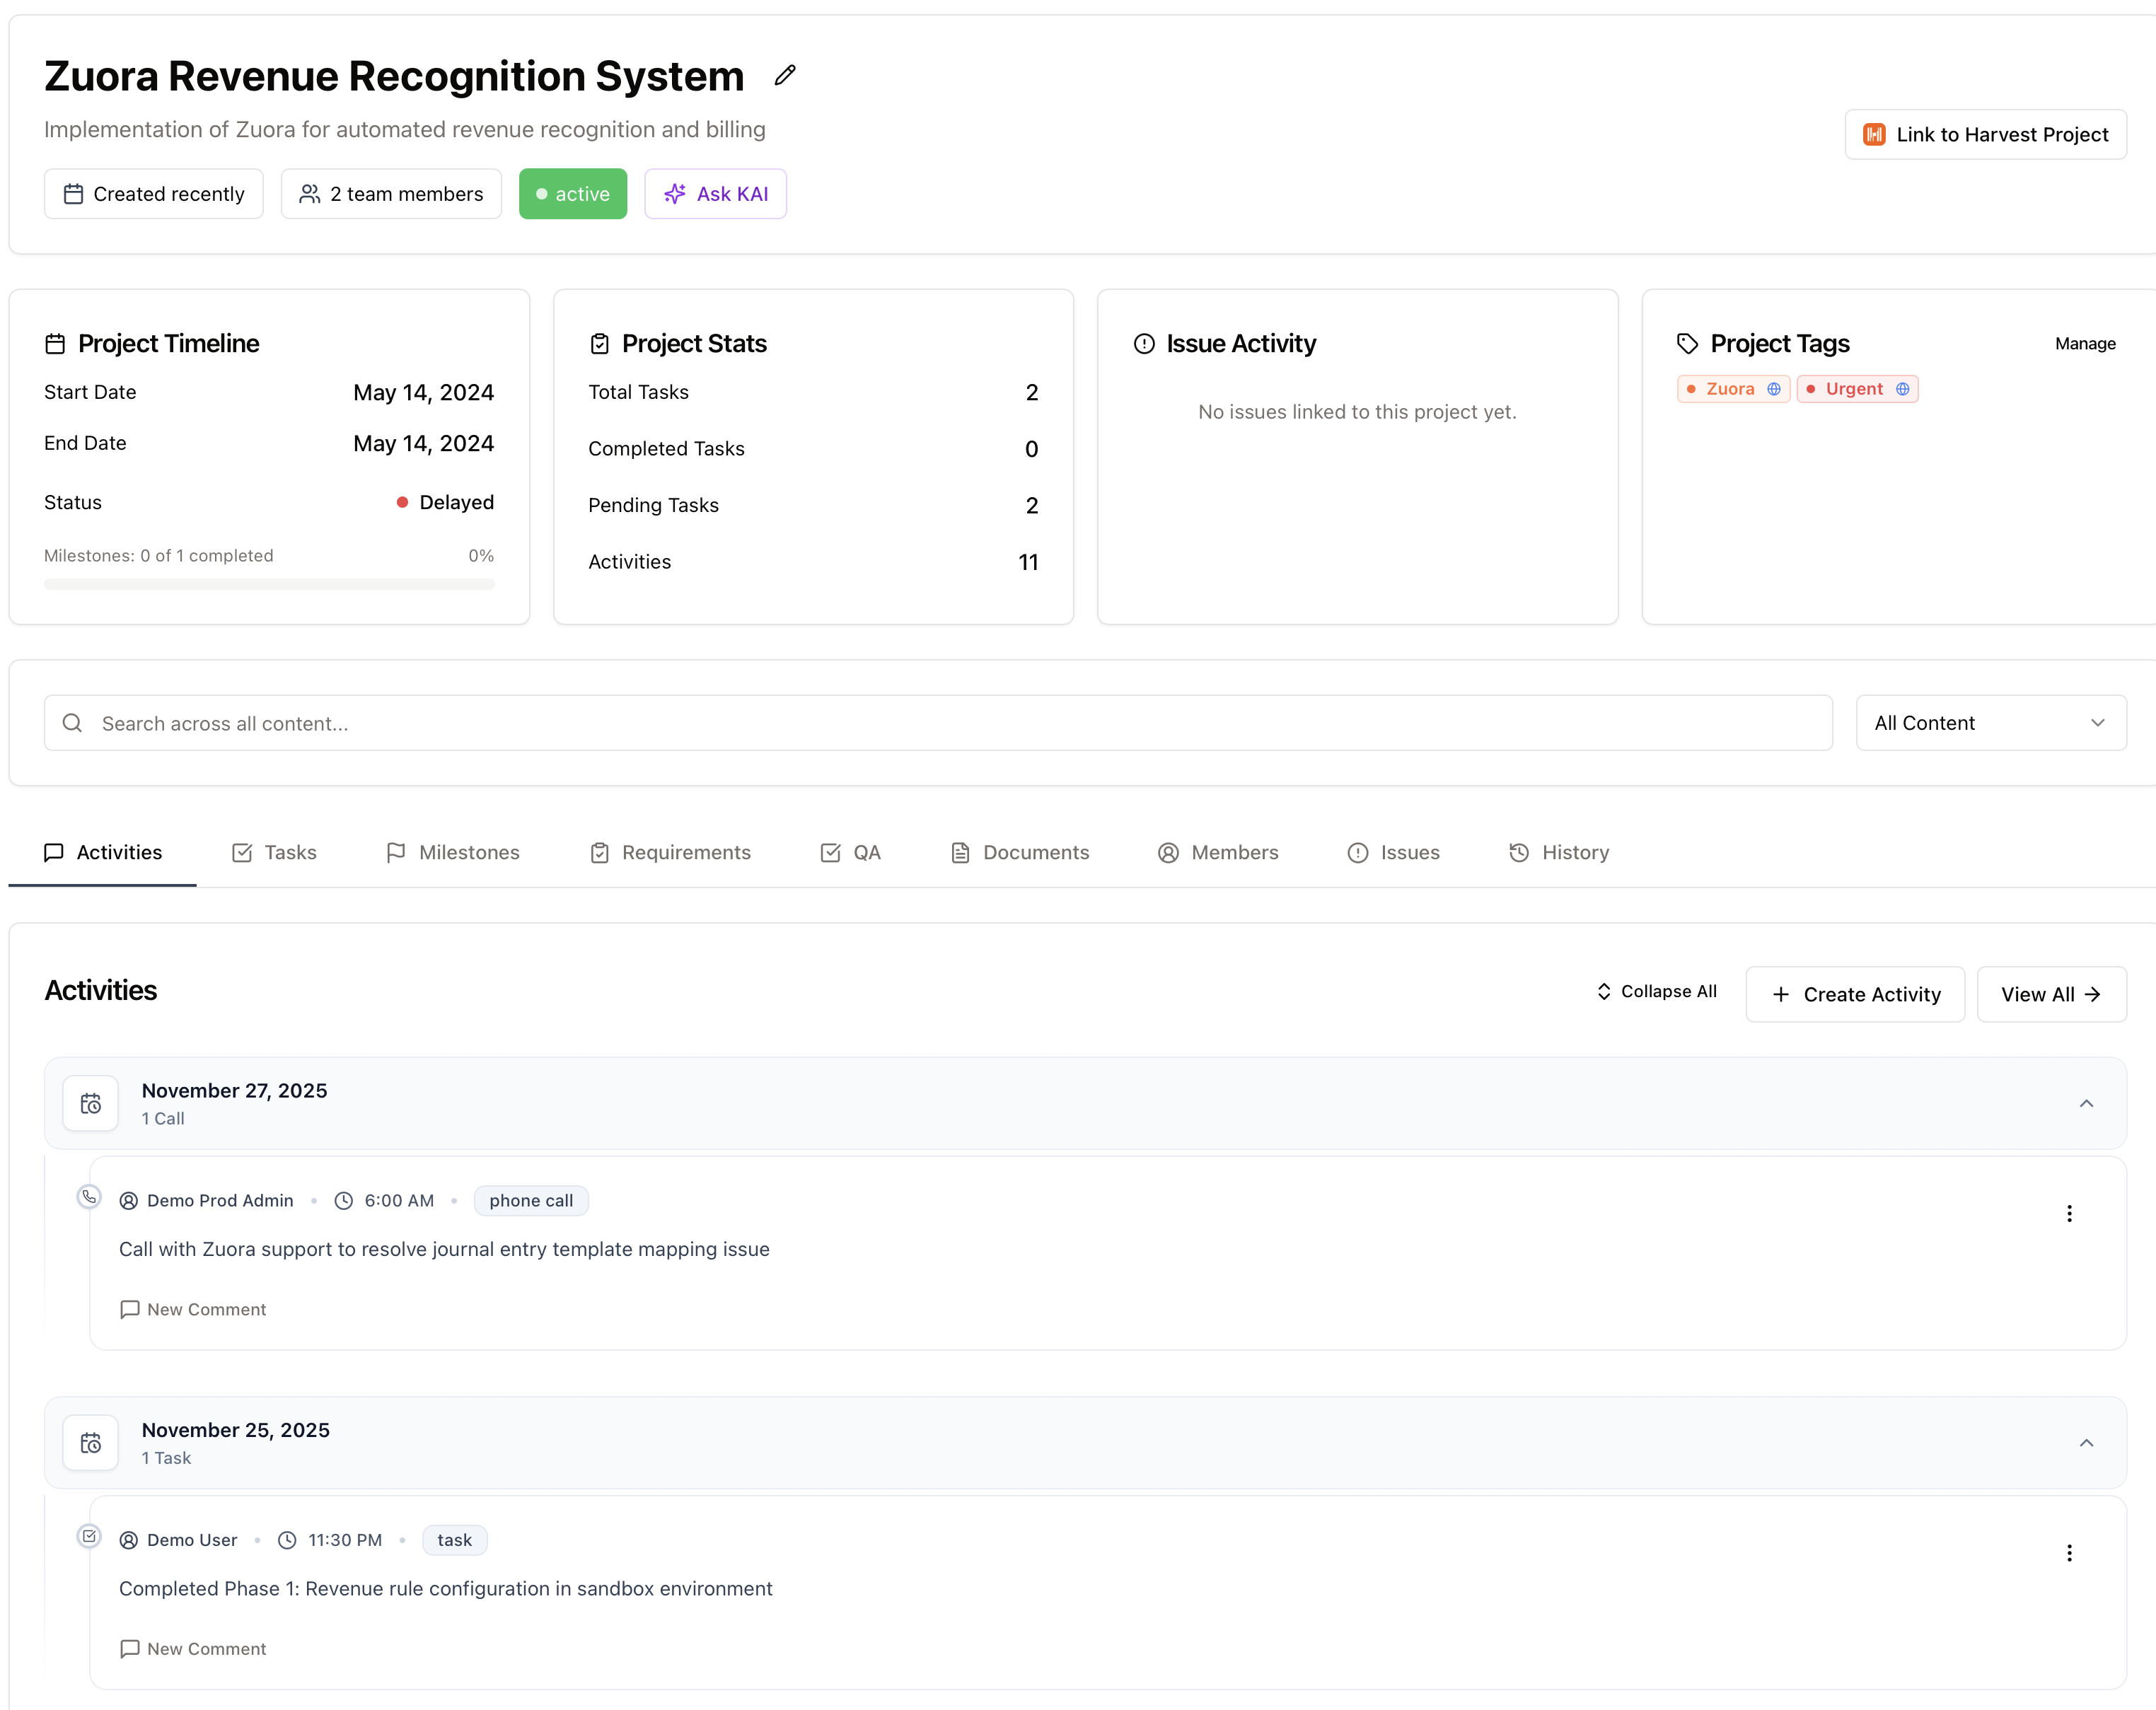
Task: Click calendar icon next to November 25, 2025
Action: (91, 1443)
